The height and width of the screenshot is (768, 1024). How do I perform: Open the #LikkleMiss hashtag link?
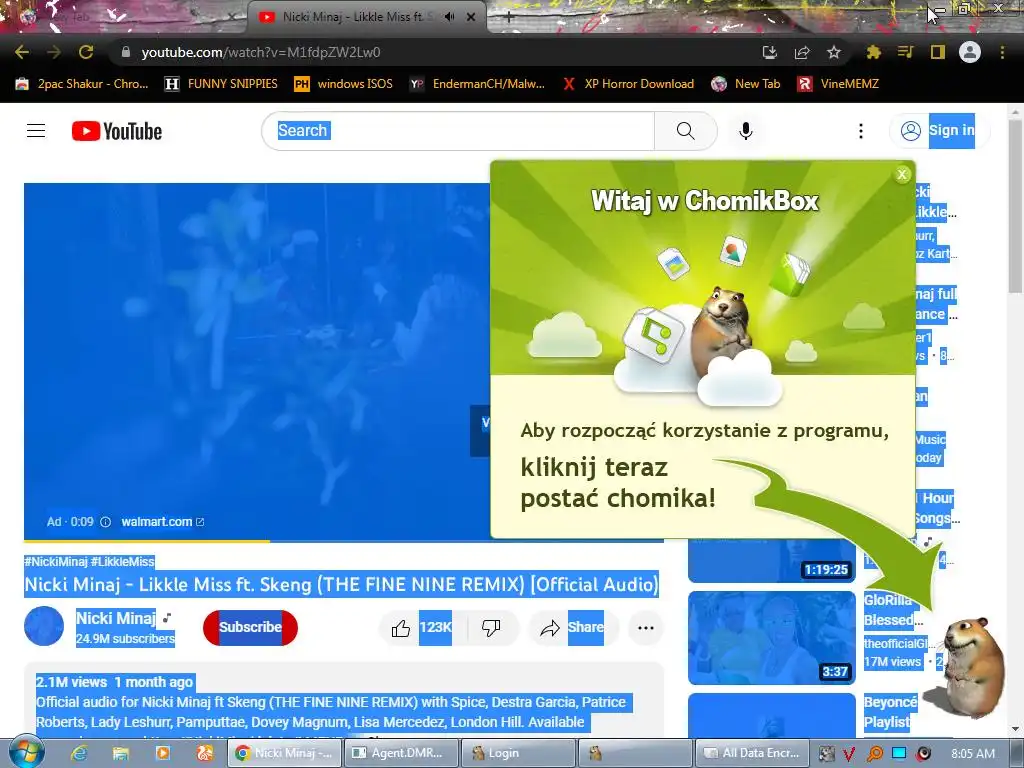click(123, 562)
